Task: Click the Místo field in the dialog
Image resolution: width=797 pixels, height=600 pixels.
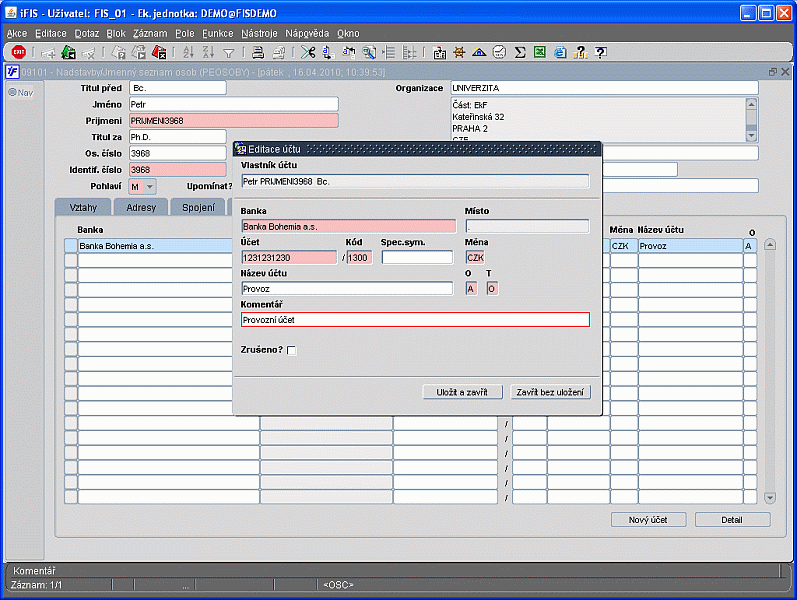Action: point(528,227)
